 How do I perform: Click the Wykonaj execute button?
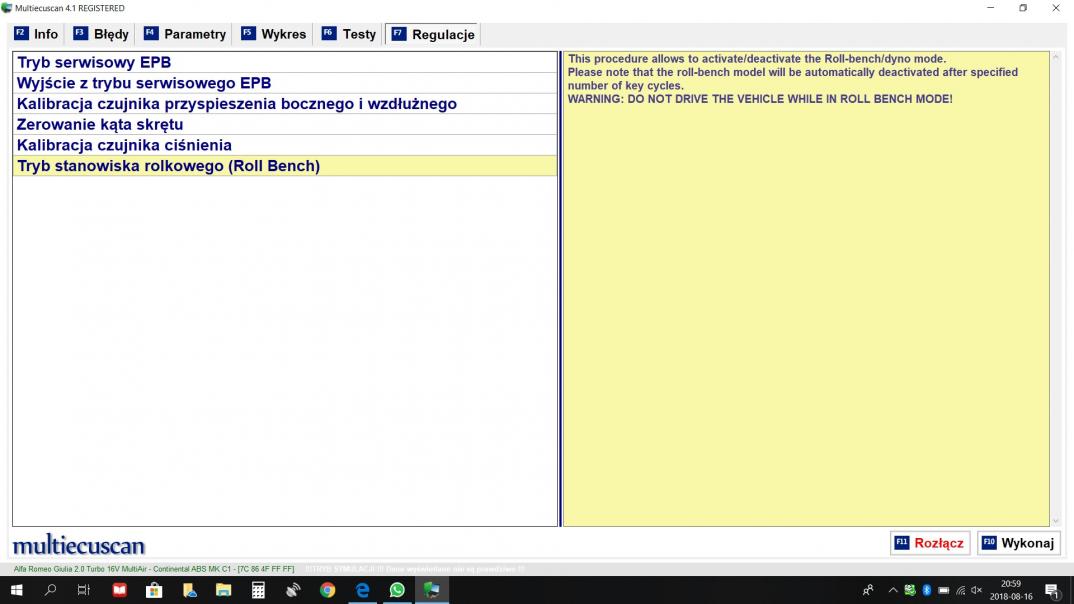[x=1019, y=543]
